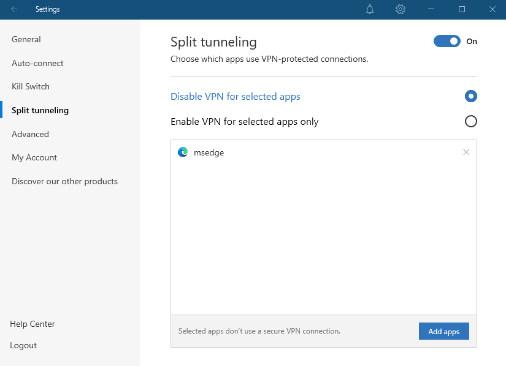Remove msedge from the app list
This screenshot has height=366, width=506.
[x=466, y=152]
